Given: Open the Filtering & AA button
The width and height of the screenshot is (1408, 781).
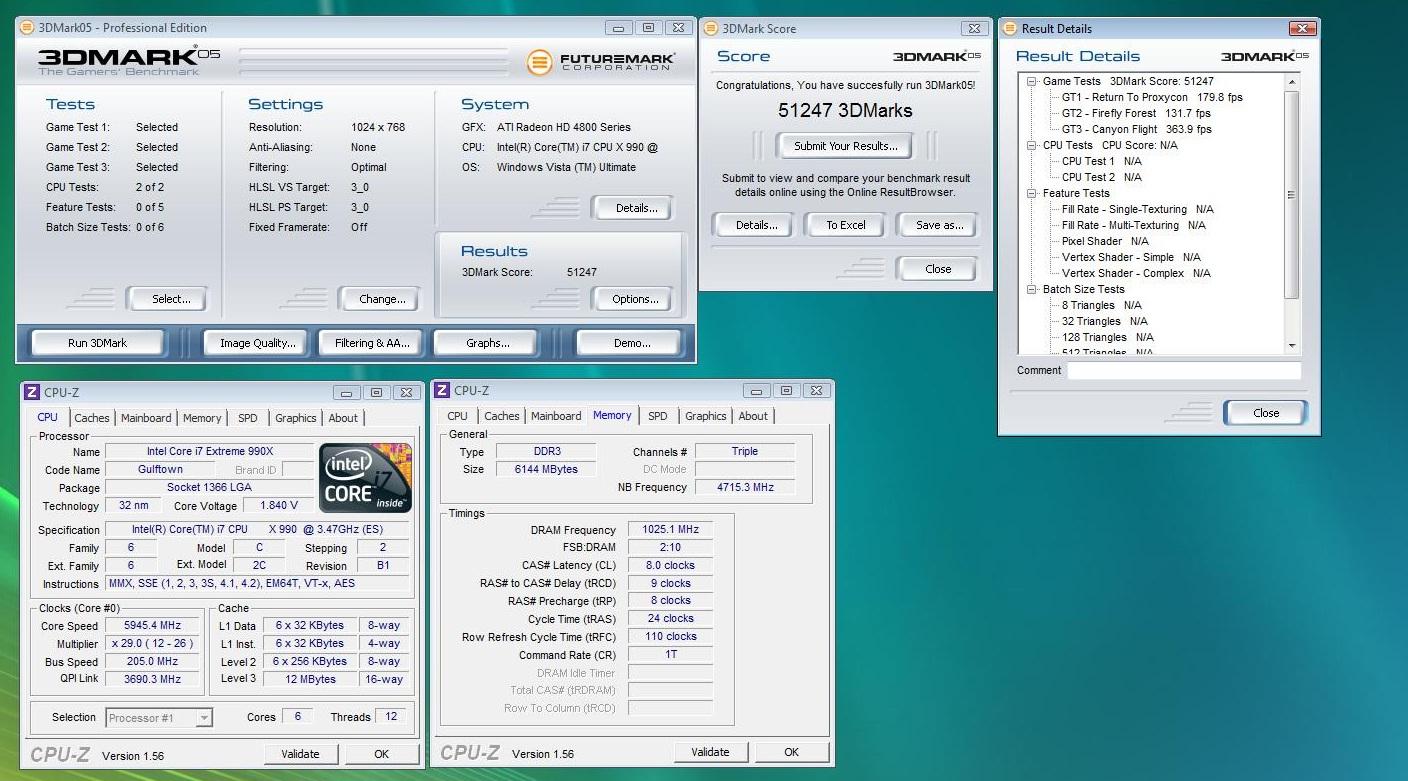Looking at the screenshot, I should 372,343.
